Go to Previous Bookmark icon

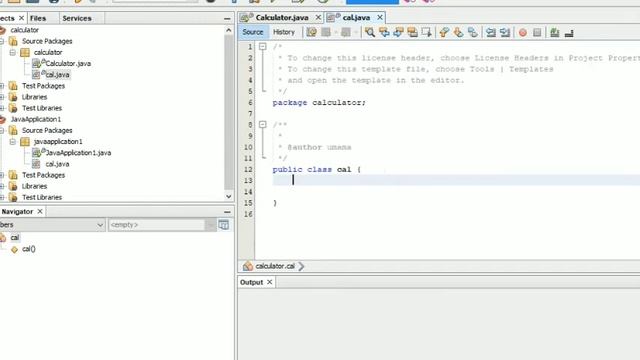[444, 32]
